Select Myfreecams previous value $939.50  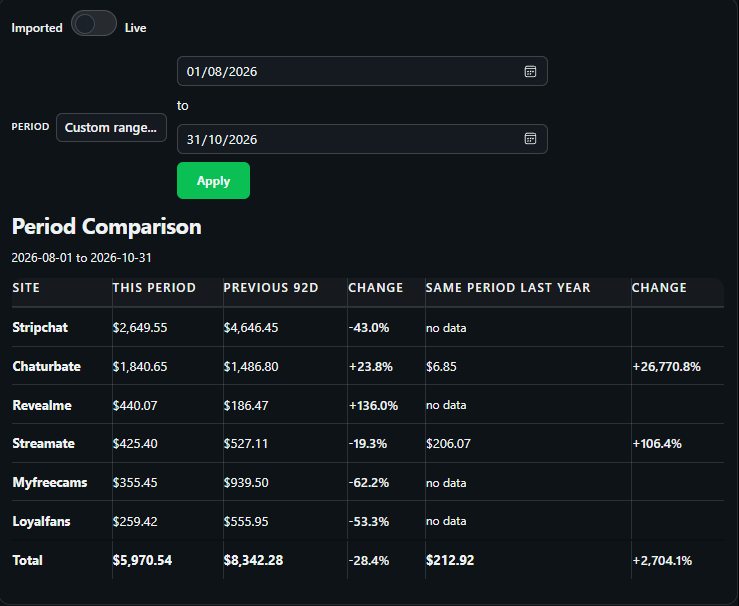click(246, 483)
